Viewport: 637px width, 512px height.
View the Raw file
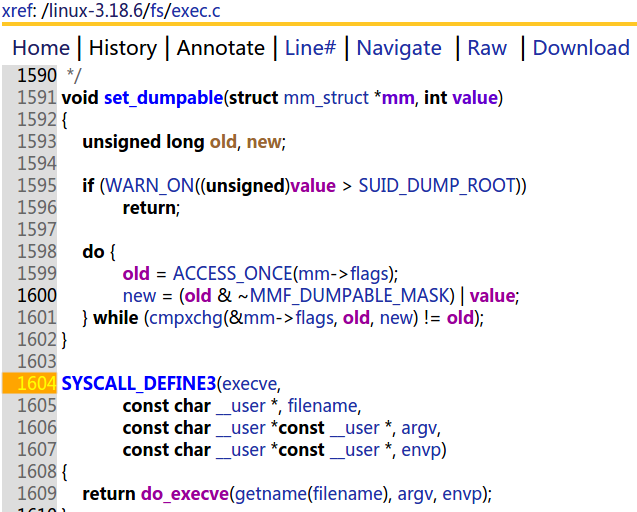487,48
